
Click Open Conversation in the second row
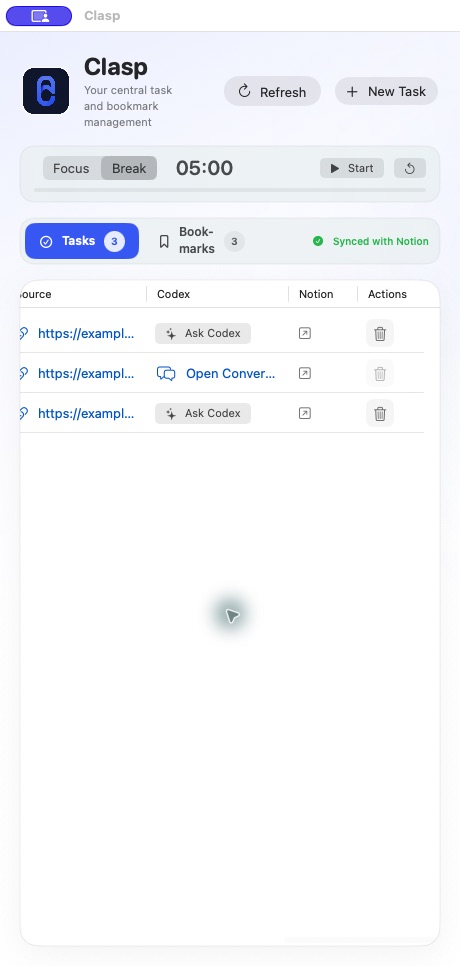216,373
